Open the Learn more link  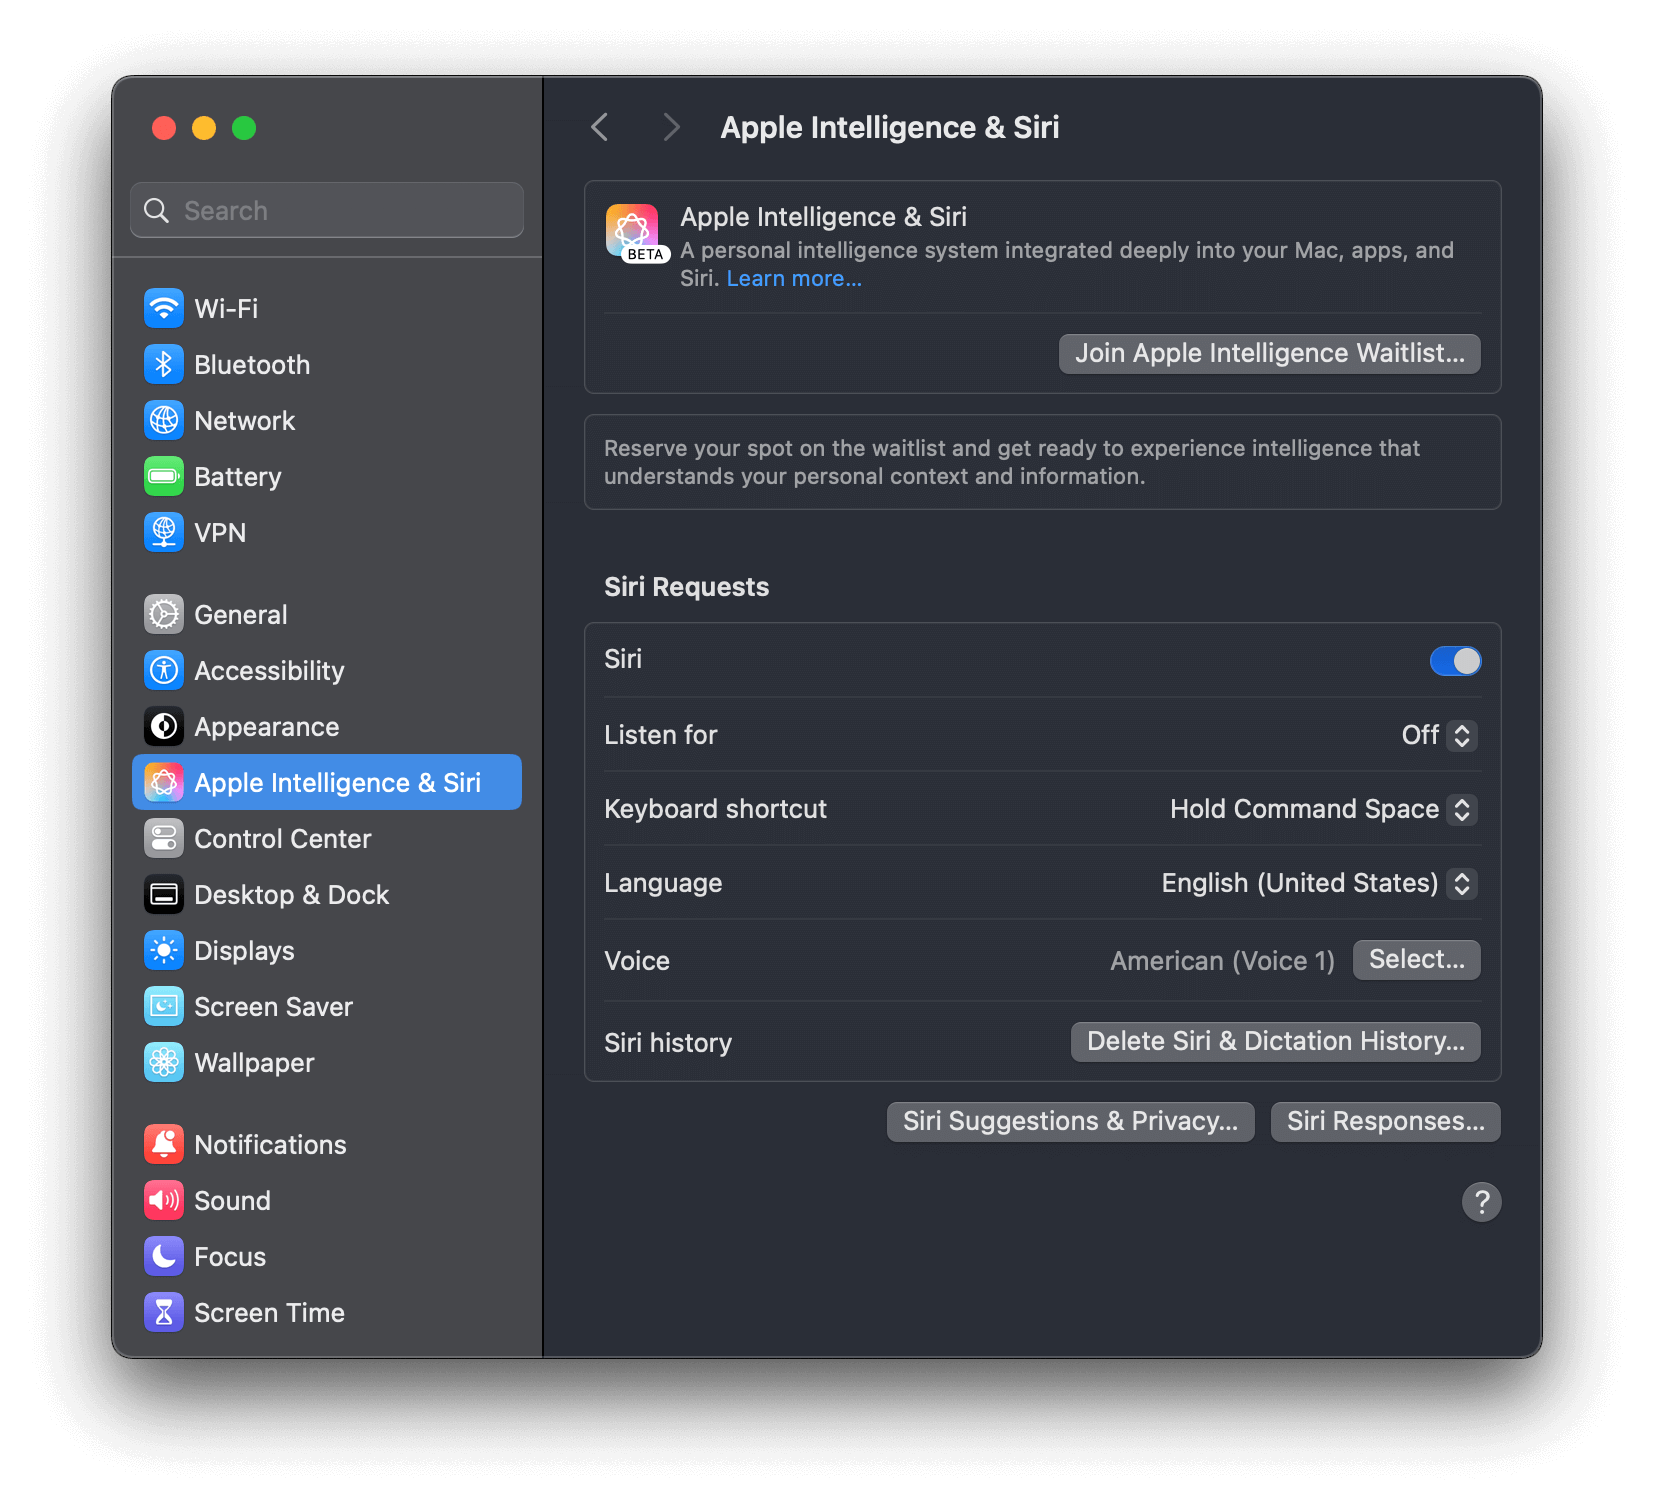tap(793, 278)
